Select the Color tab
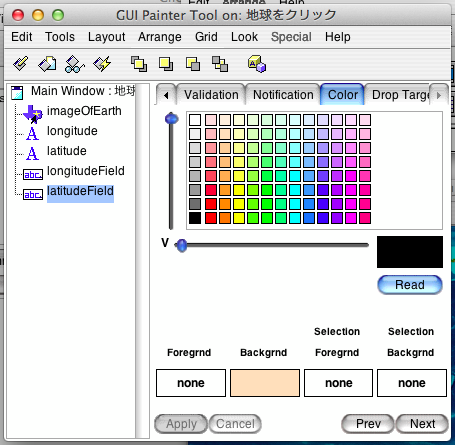455x445 pixels. [343, 95]
